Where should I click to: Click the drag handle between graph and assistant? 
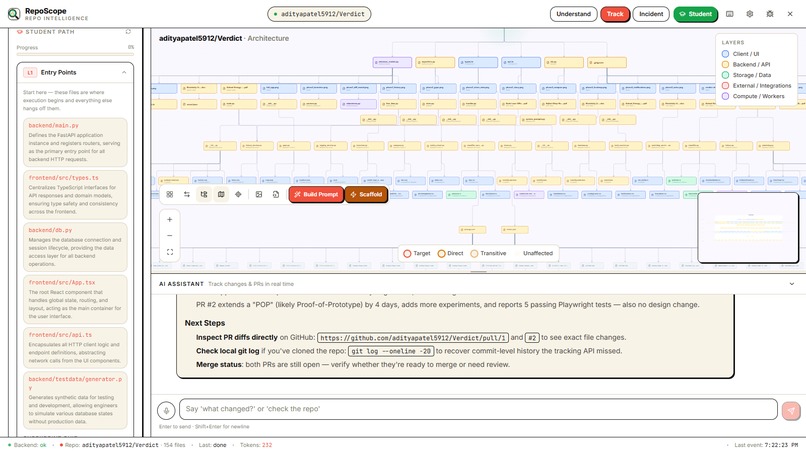pos(479,271)
